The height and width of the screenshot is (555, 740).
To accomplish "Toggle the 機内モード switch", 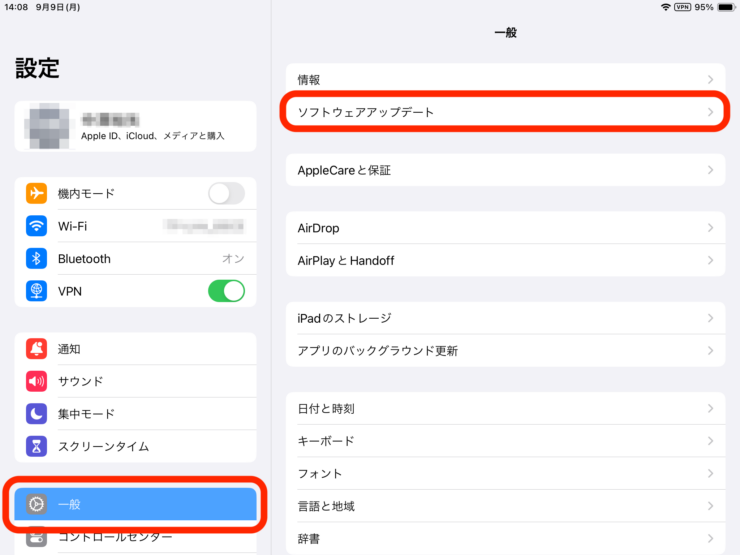I will (x=227, y=193).
